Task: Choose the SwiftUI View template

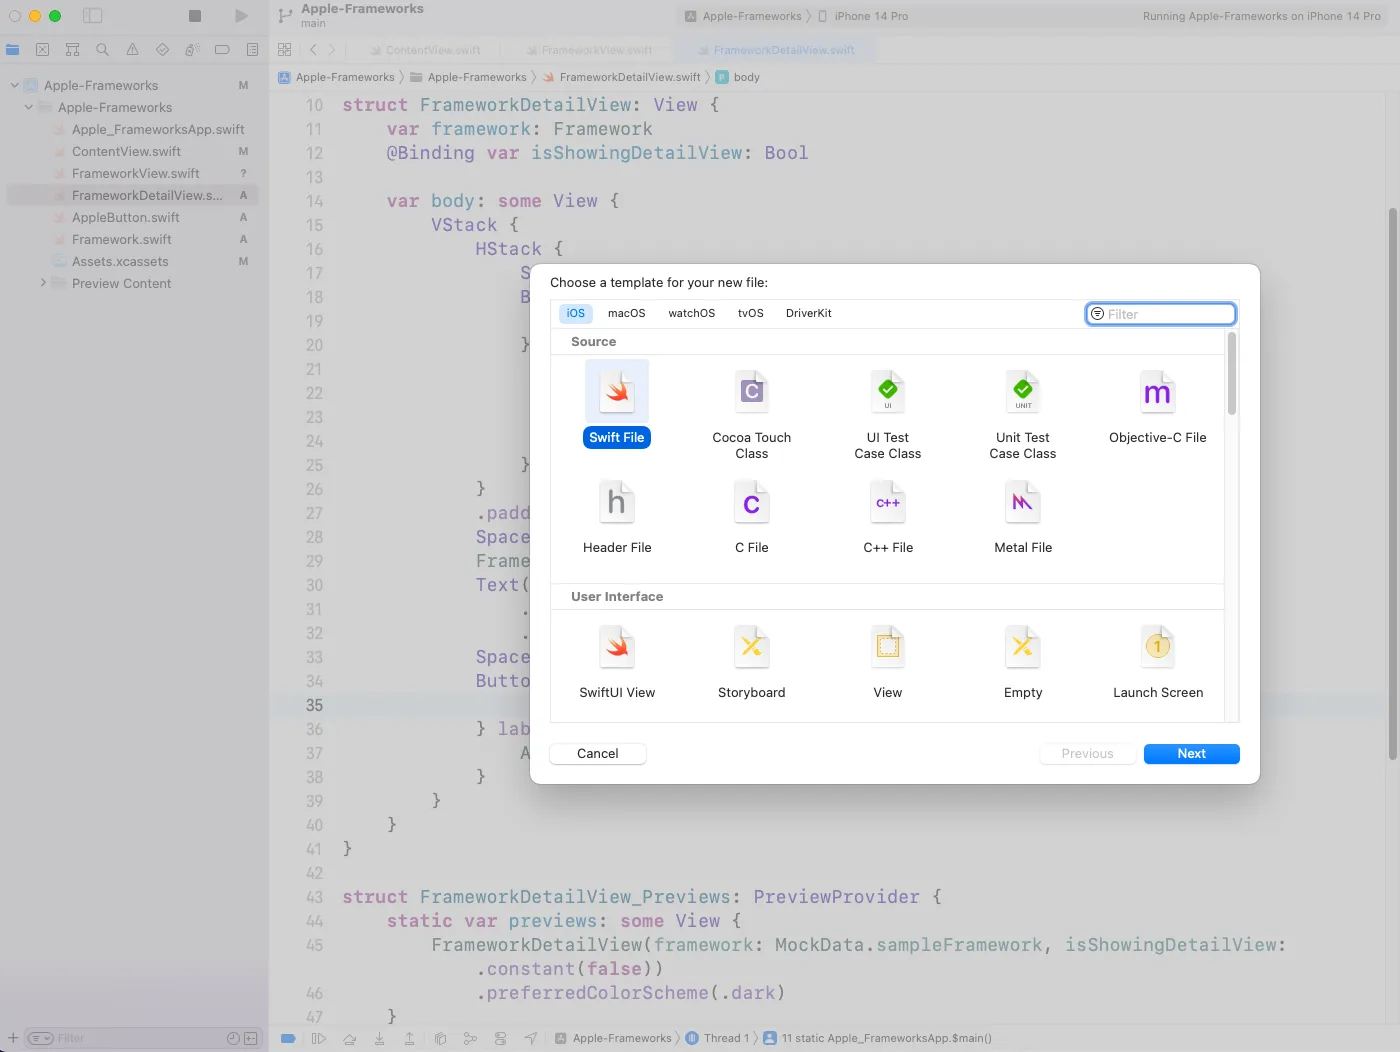Action: click(617, 646)
